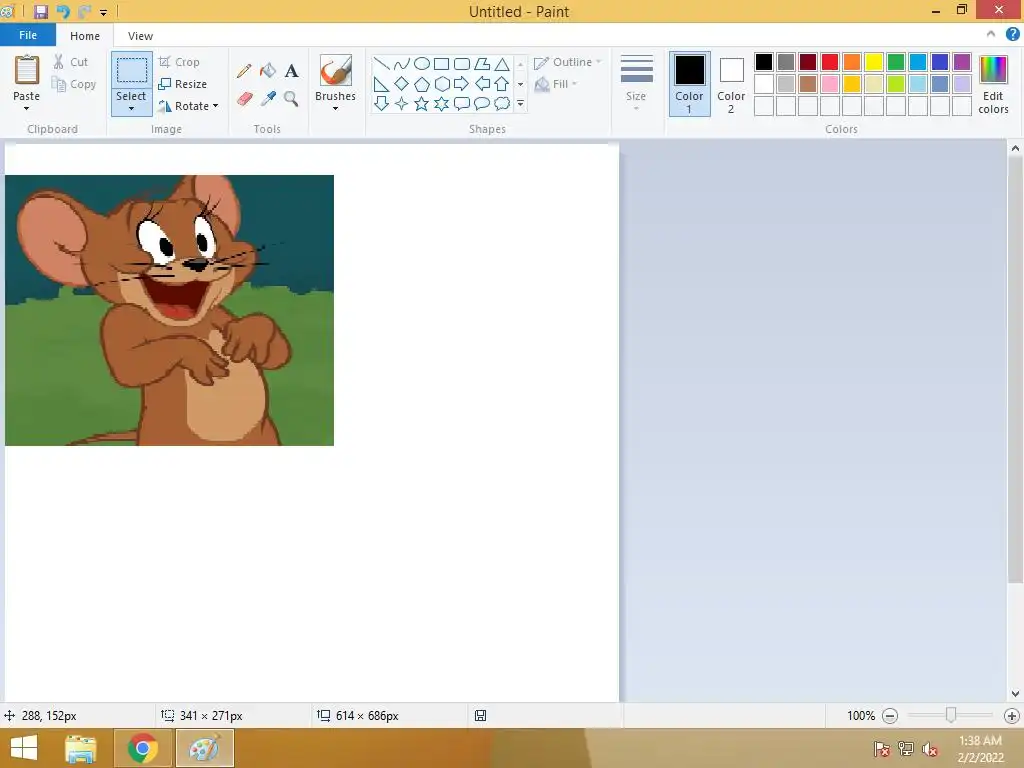Choose the Polygon shape
Image resolution: width=1024 pixels, height=768 pixels.
click(x=482, y=64)
